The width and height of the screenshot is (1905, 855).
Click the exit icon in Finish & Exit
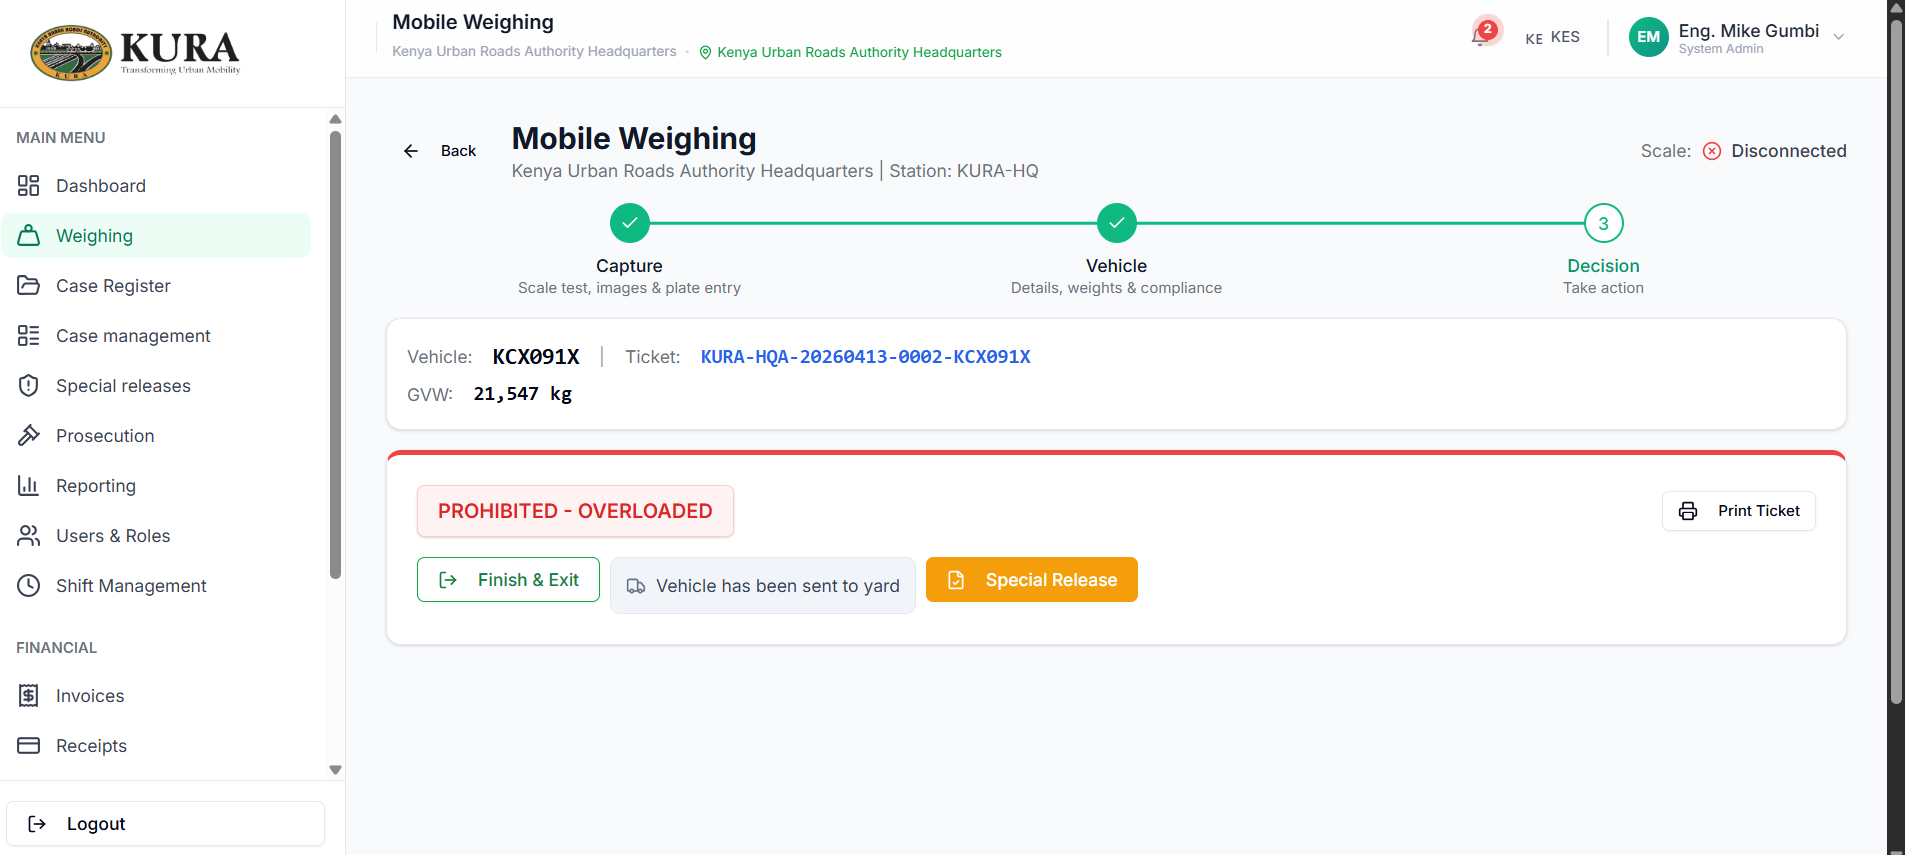click(448, 580)
